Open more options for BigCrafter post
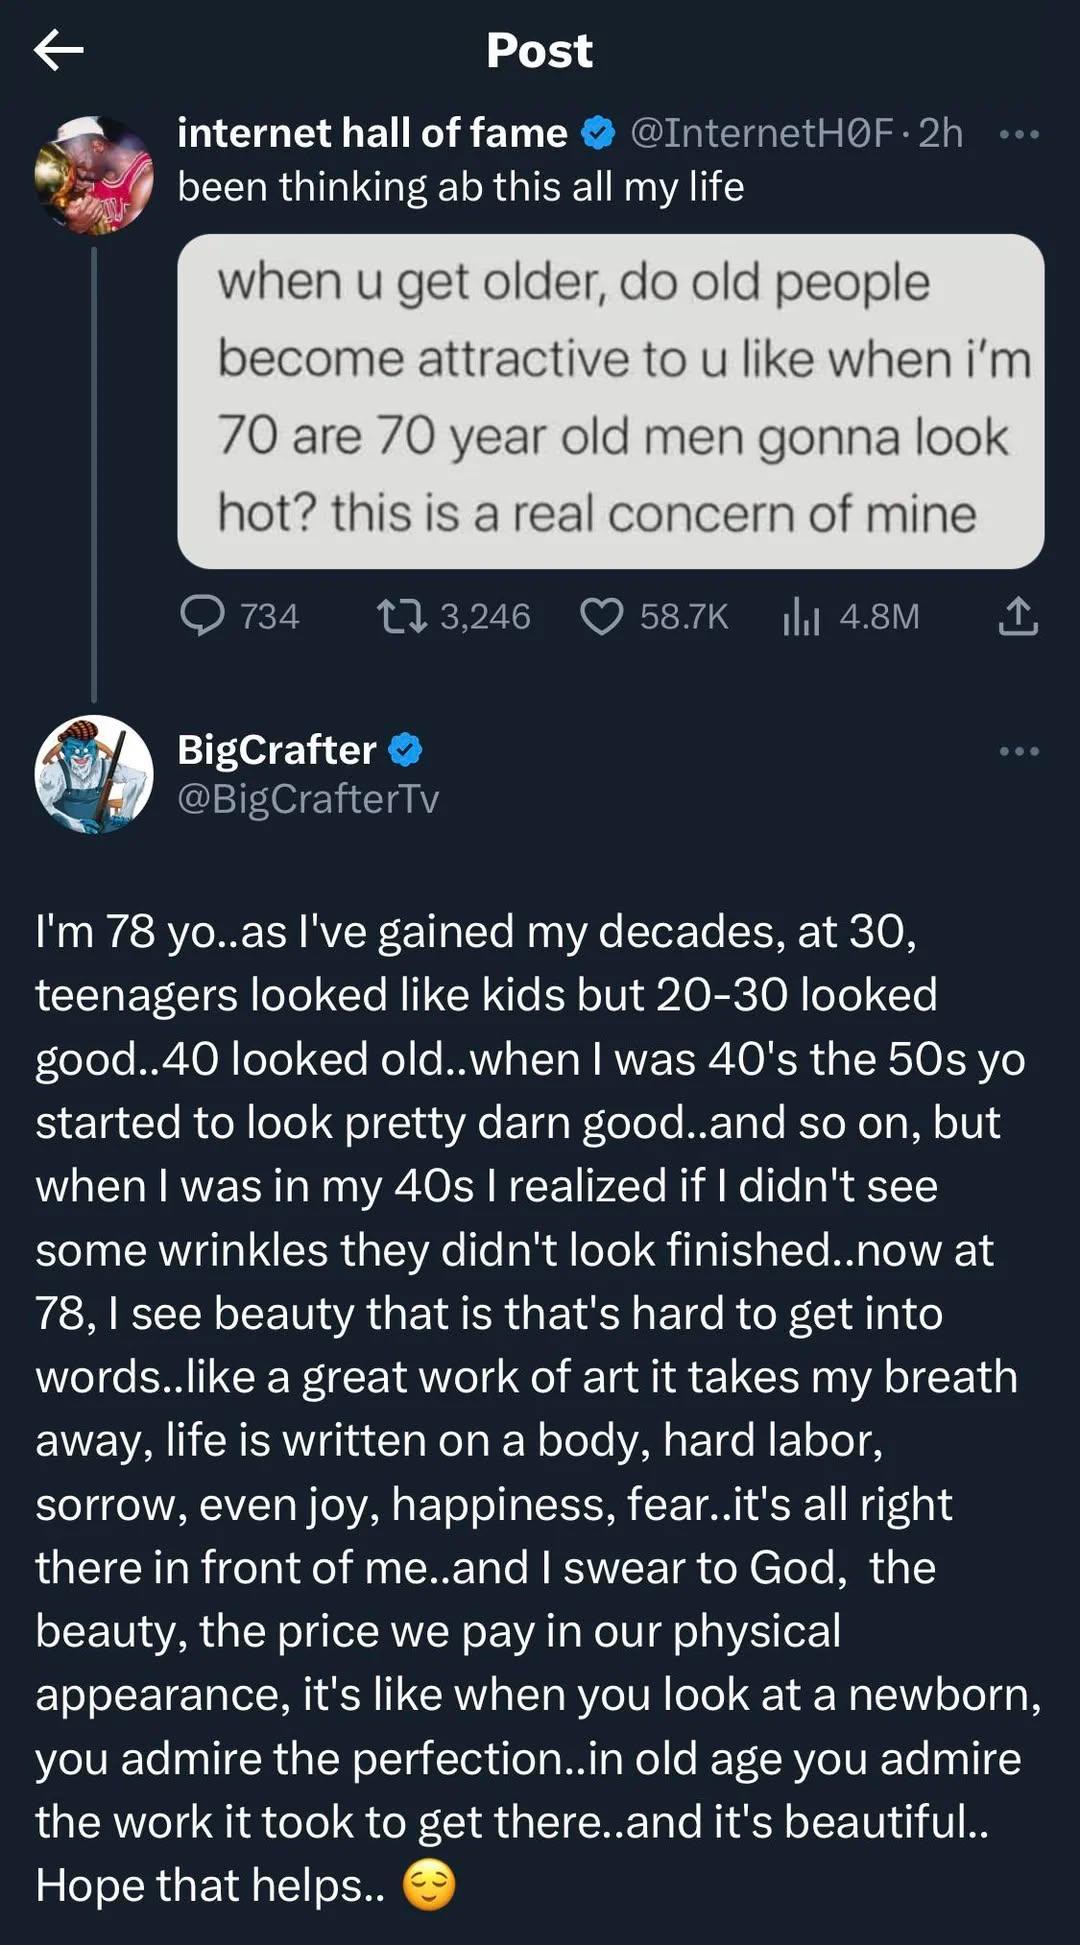 [1019, 751]
